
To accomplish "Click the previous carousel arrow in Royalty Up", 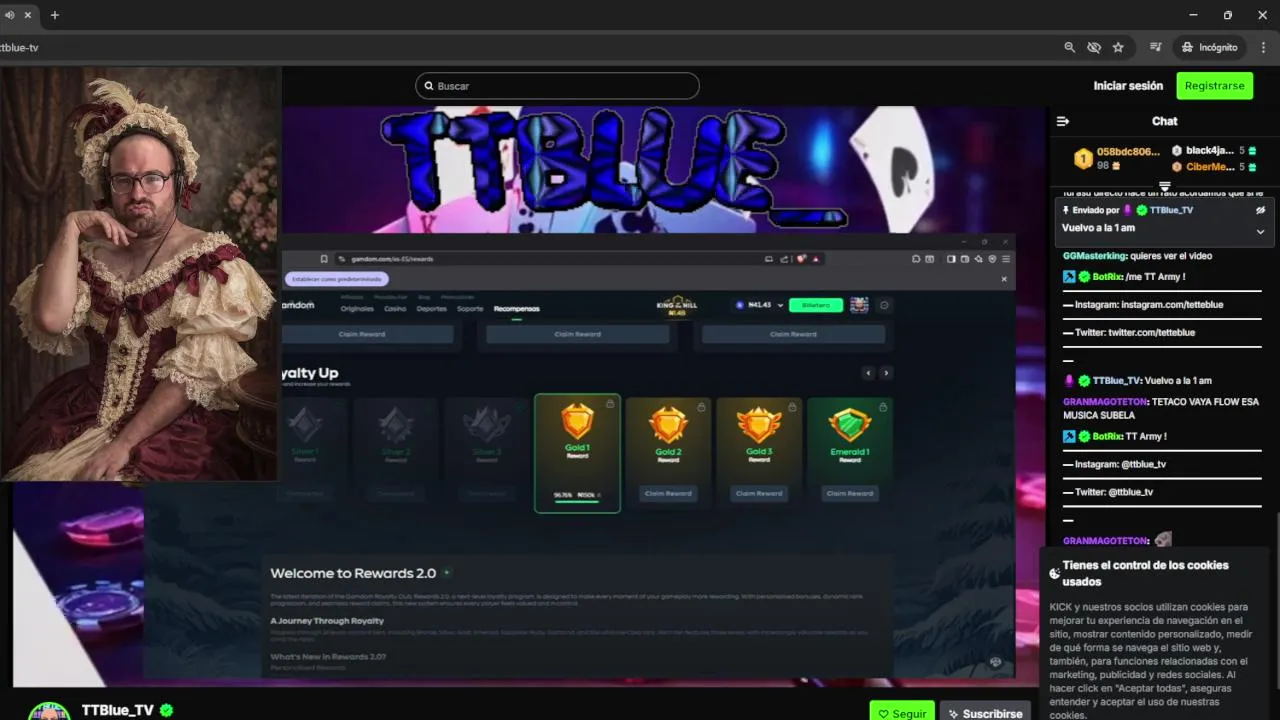I will pyautogui.click(x=868, y=373).
